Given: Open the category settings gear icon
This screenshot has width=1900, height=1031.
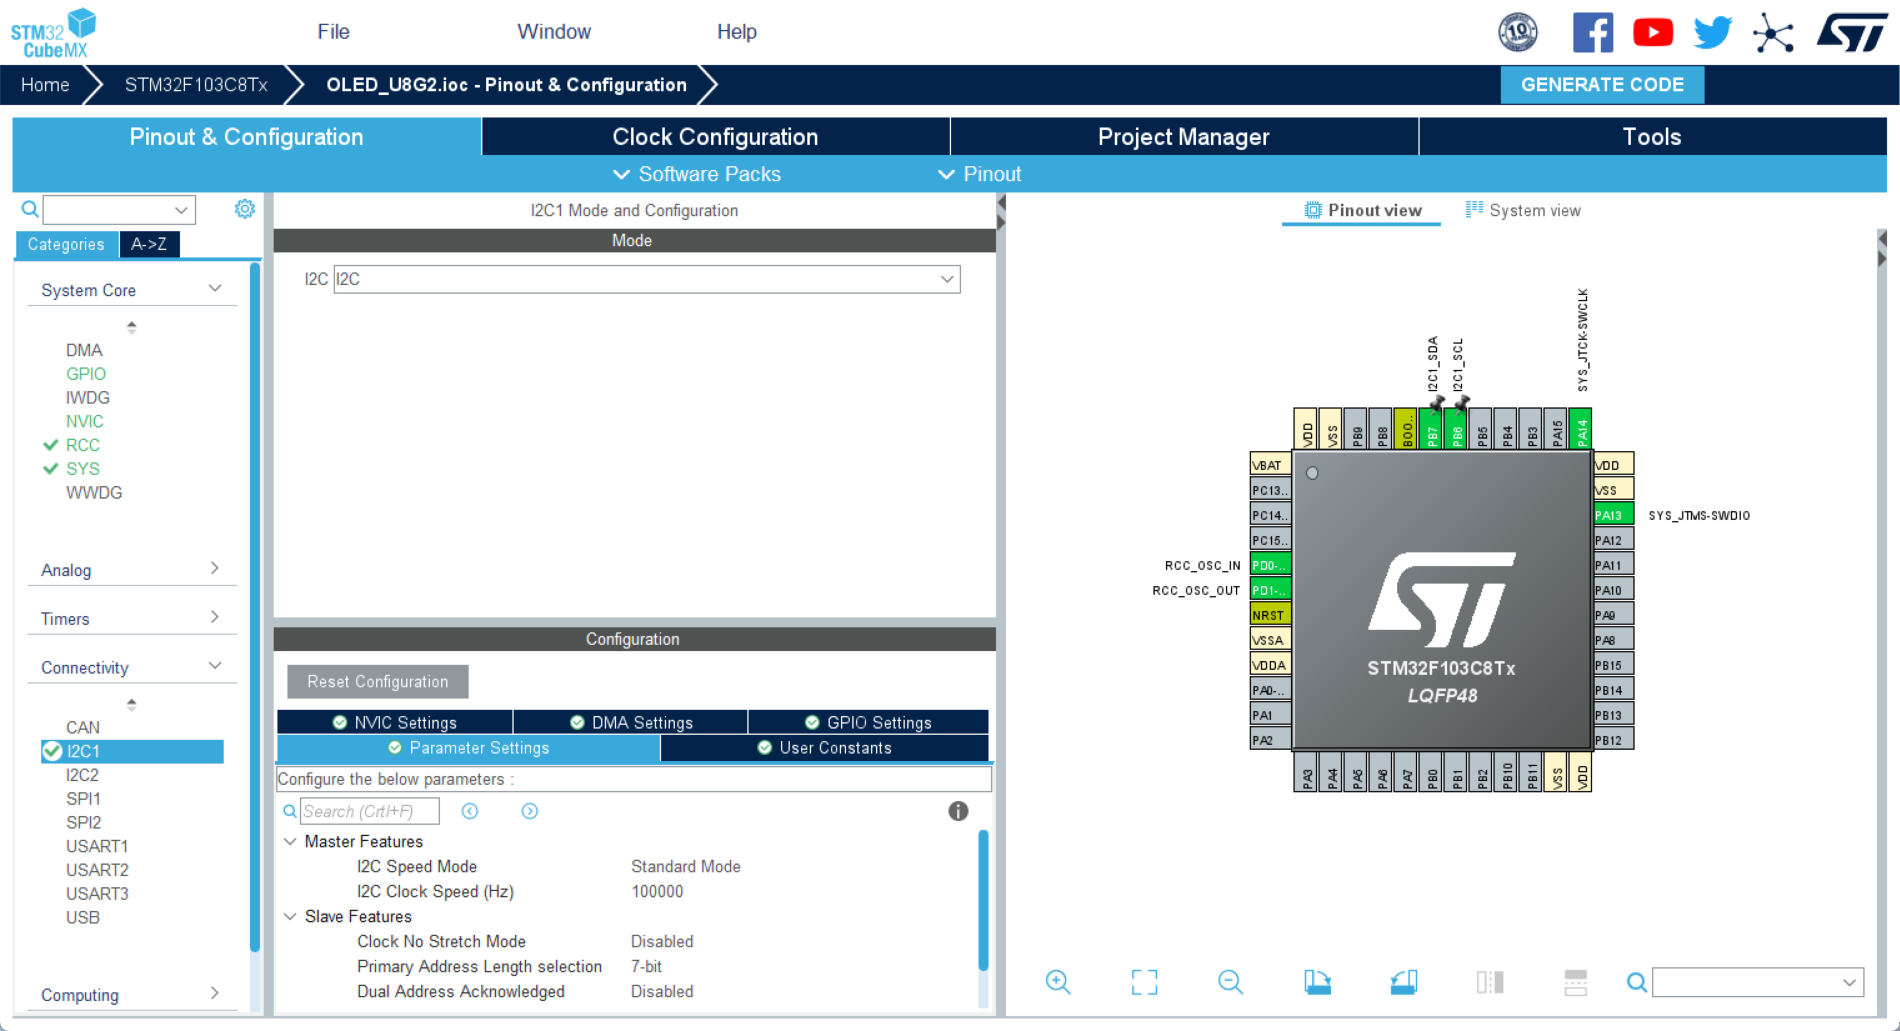Looking at the screenshot, I should pos(245,209).
